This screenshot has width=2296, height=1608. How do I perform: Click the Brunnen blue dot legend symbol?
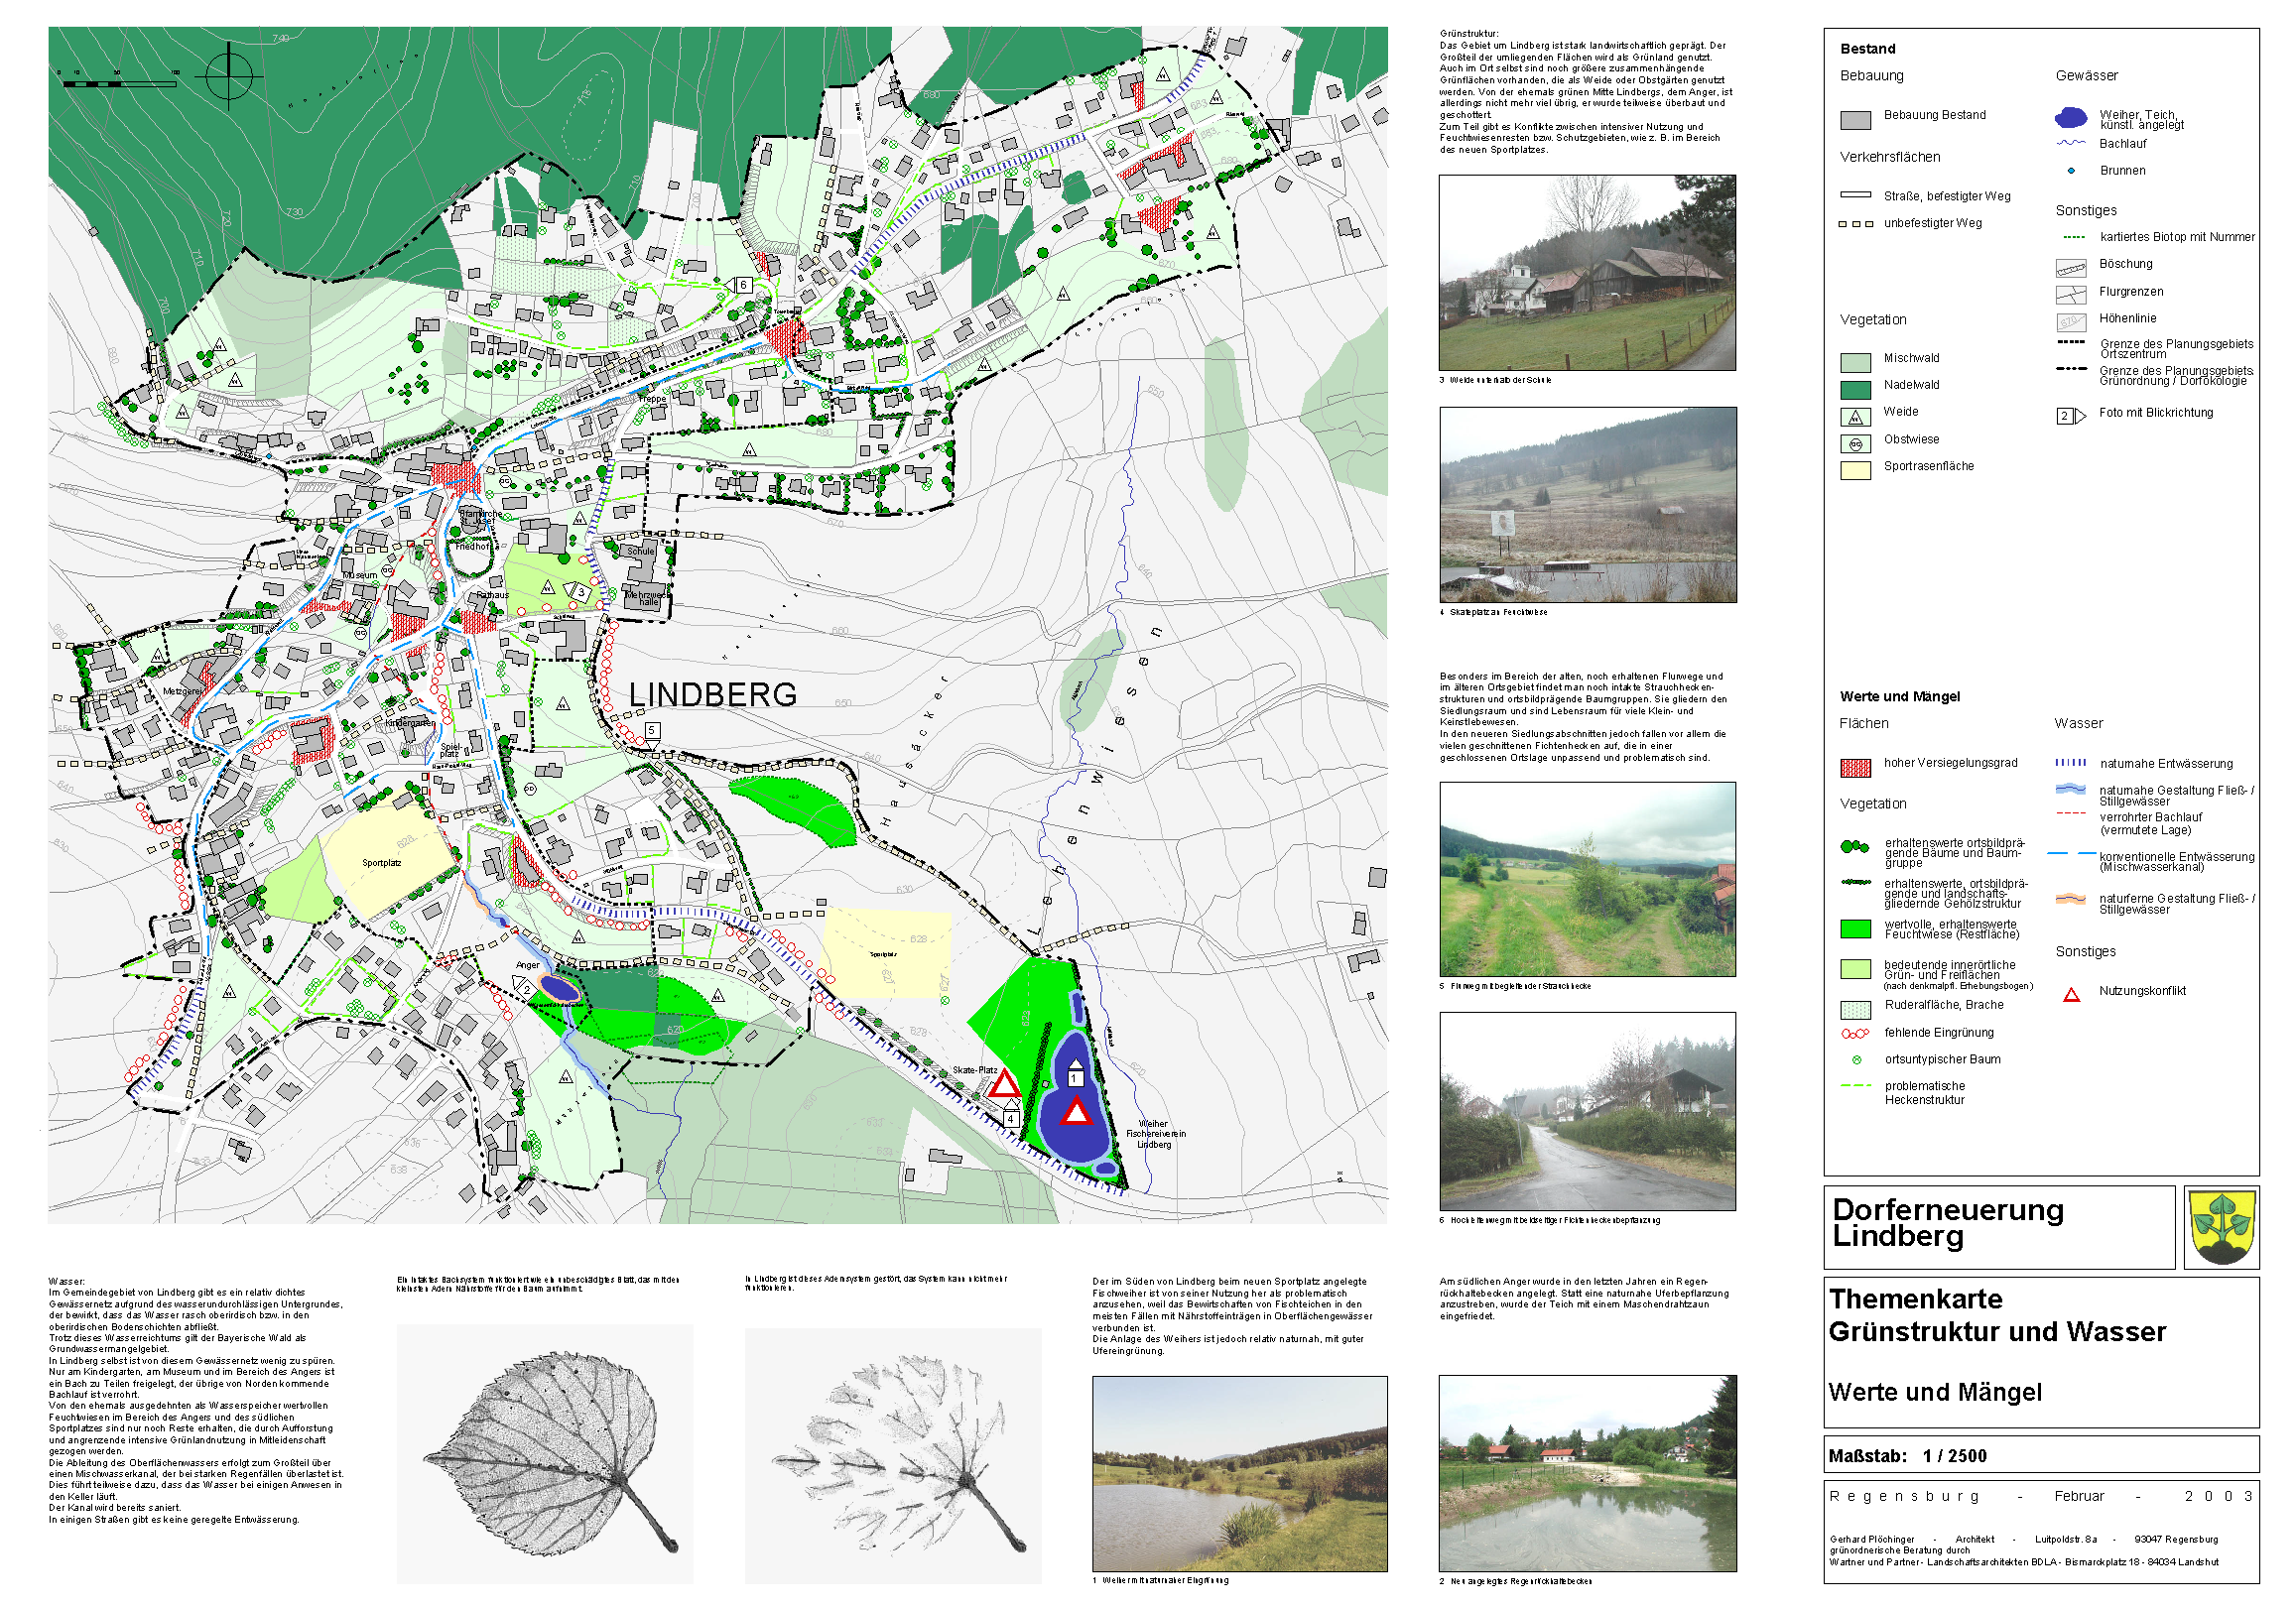click(x=2070, y=171)
